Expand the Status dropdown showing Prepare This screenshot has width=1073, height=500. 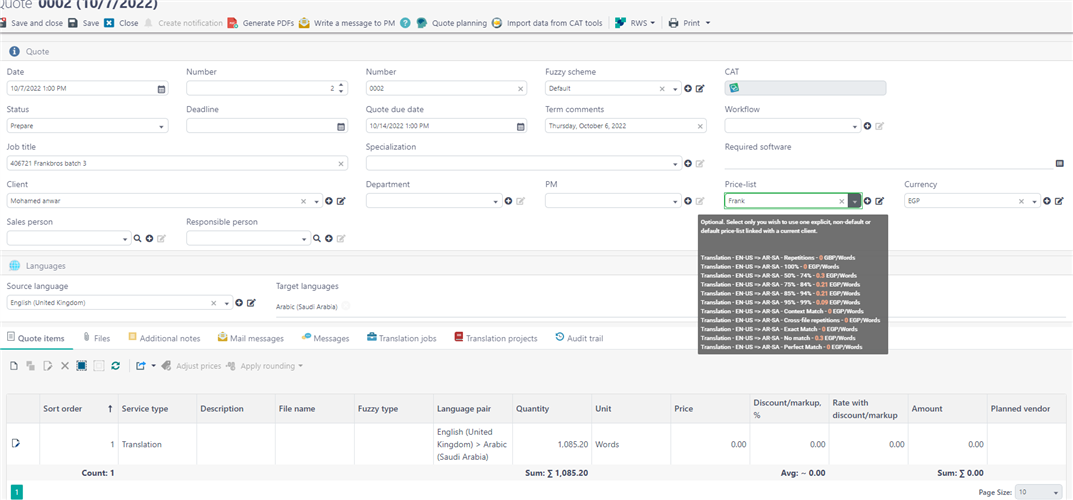coord(162,127)
